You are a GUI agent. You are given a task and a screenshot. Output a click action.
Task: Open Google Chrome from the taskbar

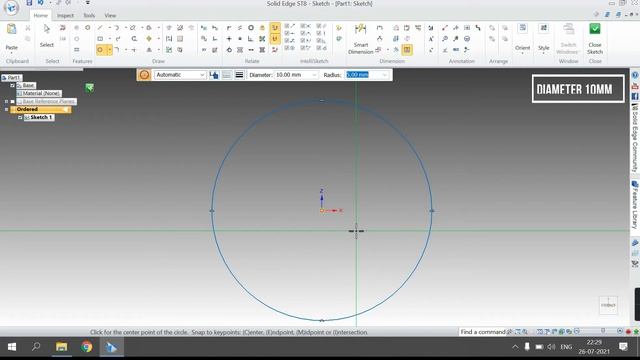click(x=87, y=347)
